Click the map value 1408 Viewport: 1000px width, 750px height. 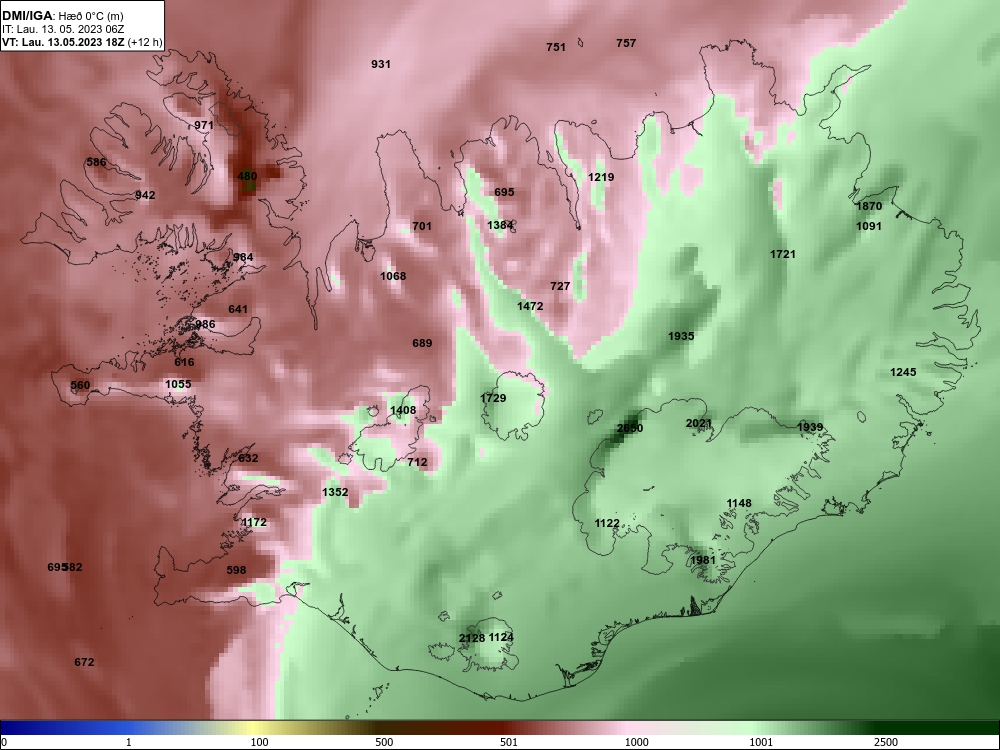coord(403,410)
